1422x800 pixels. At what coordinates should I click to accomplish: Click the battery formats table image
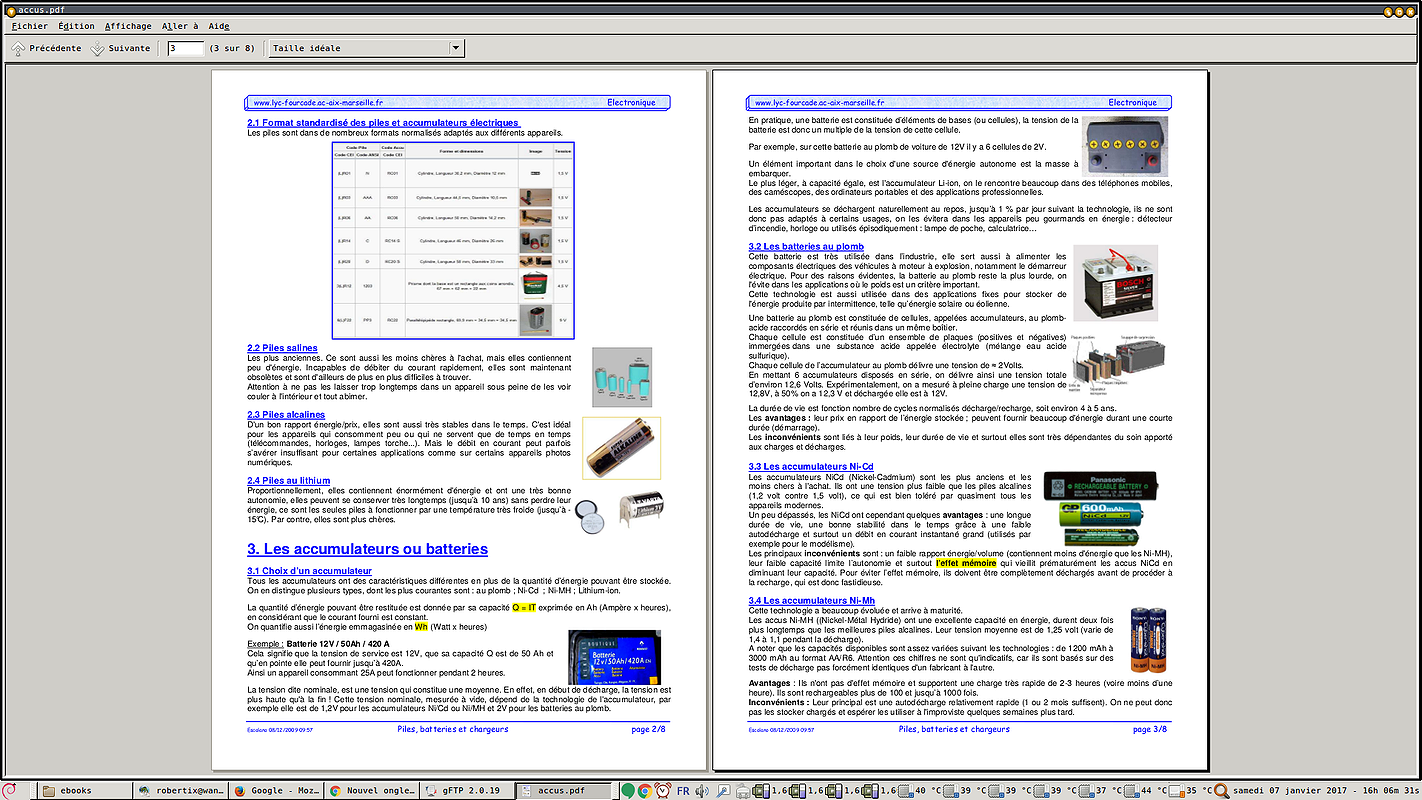click(x=453, y=240)
